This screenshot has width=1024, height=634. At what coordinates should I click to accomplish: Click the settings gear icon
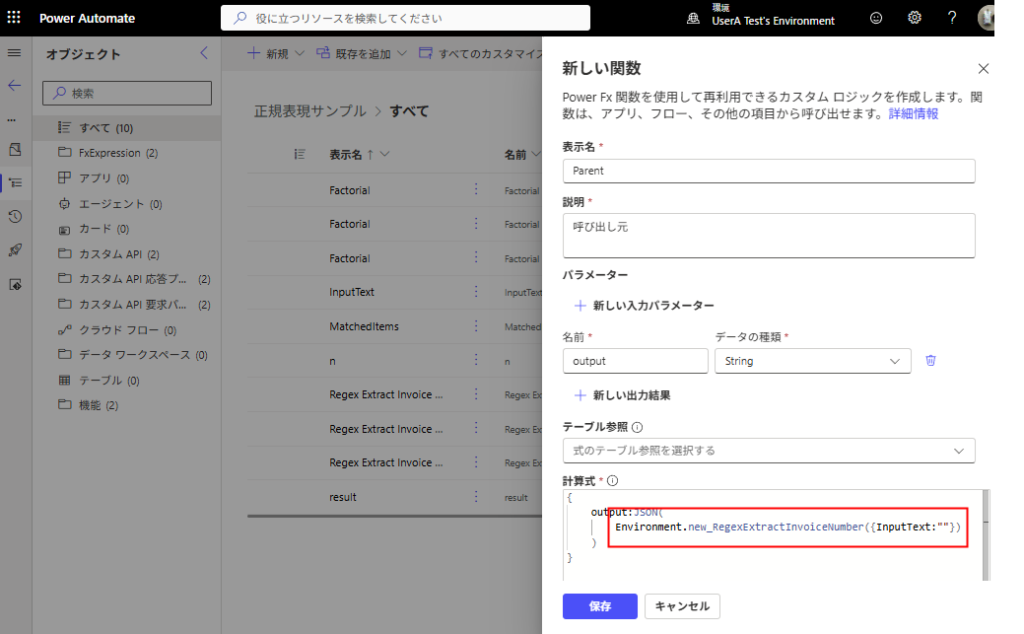coord(914,18)
